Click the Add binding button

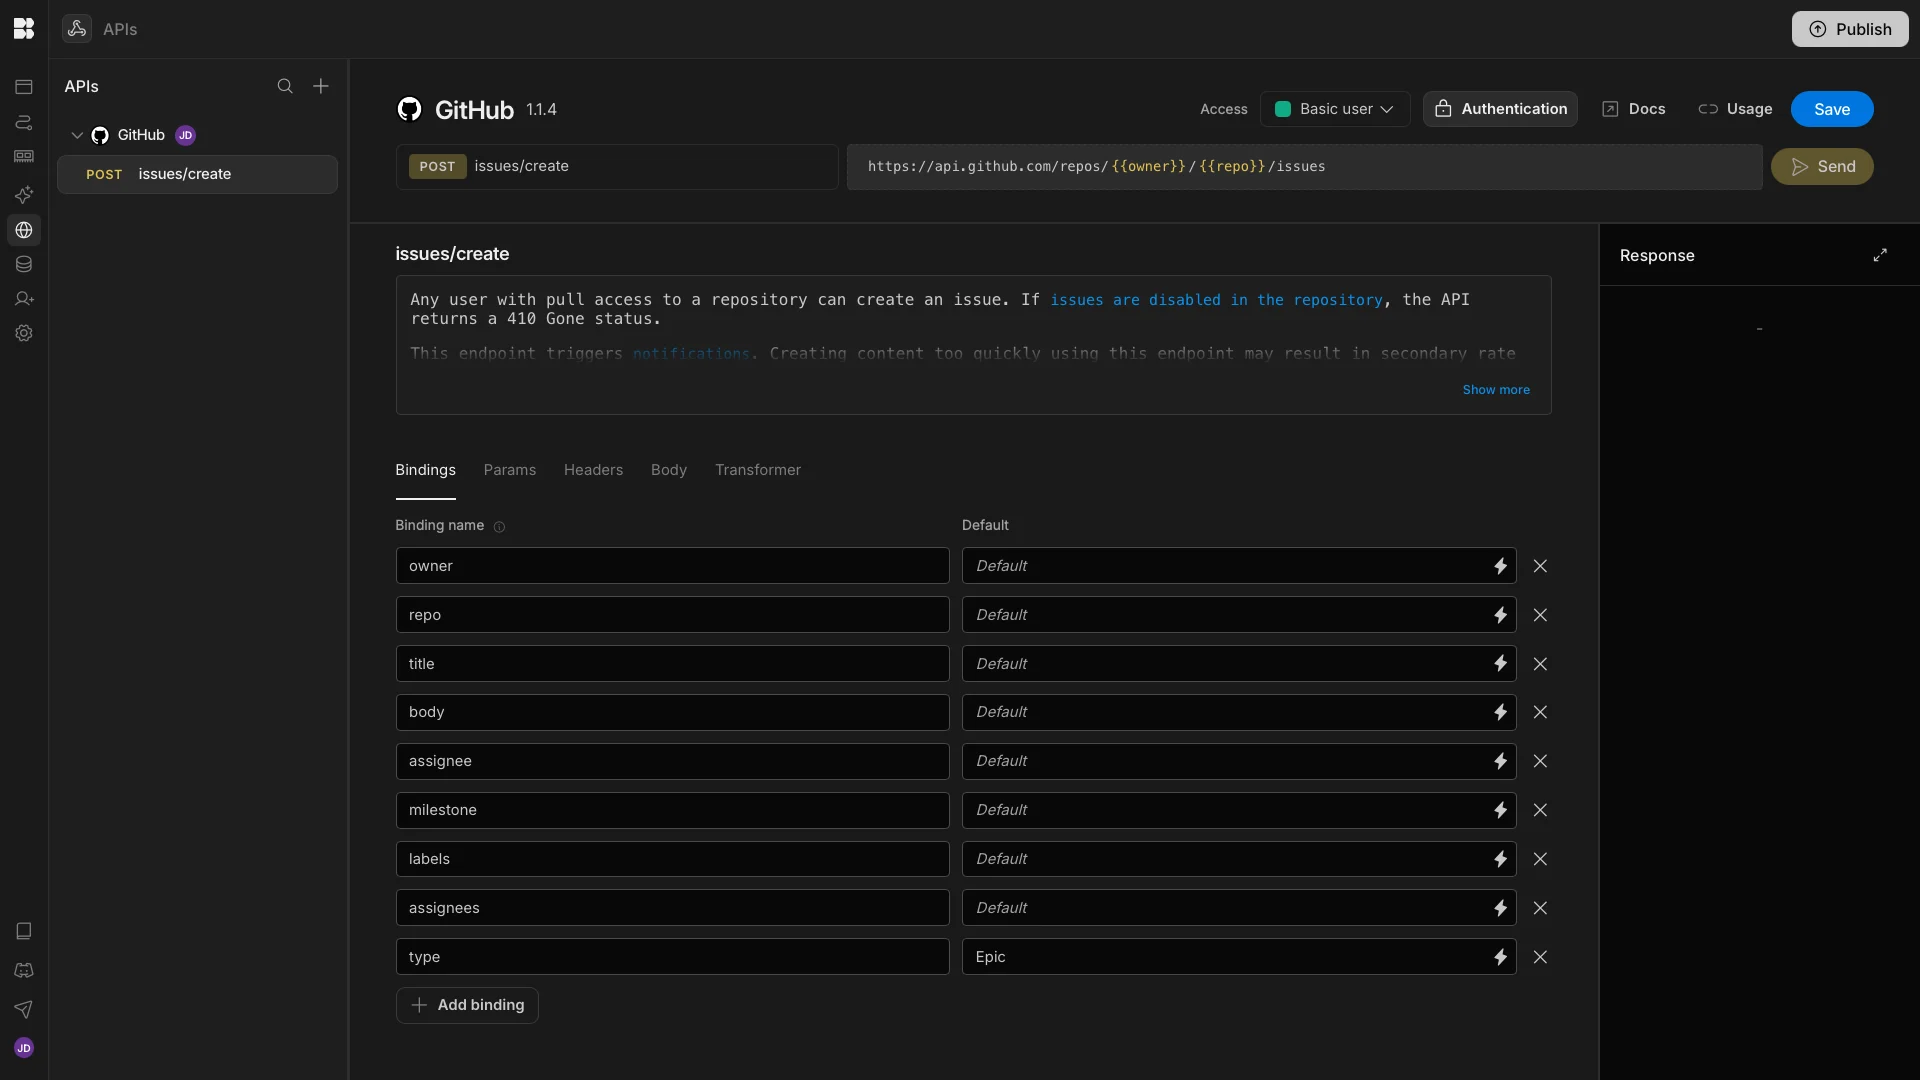[467, 1005]
